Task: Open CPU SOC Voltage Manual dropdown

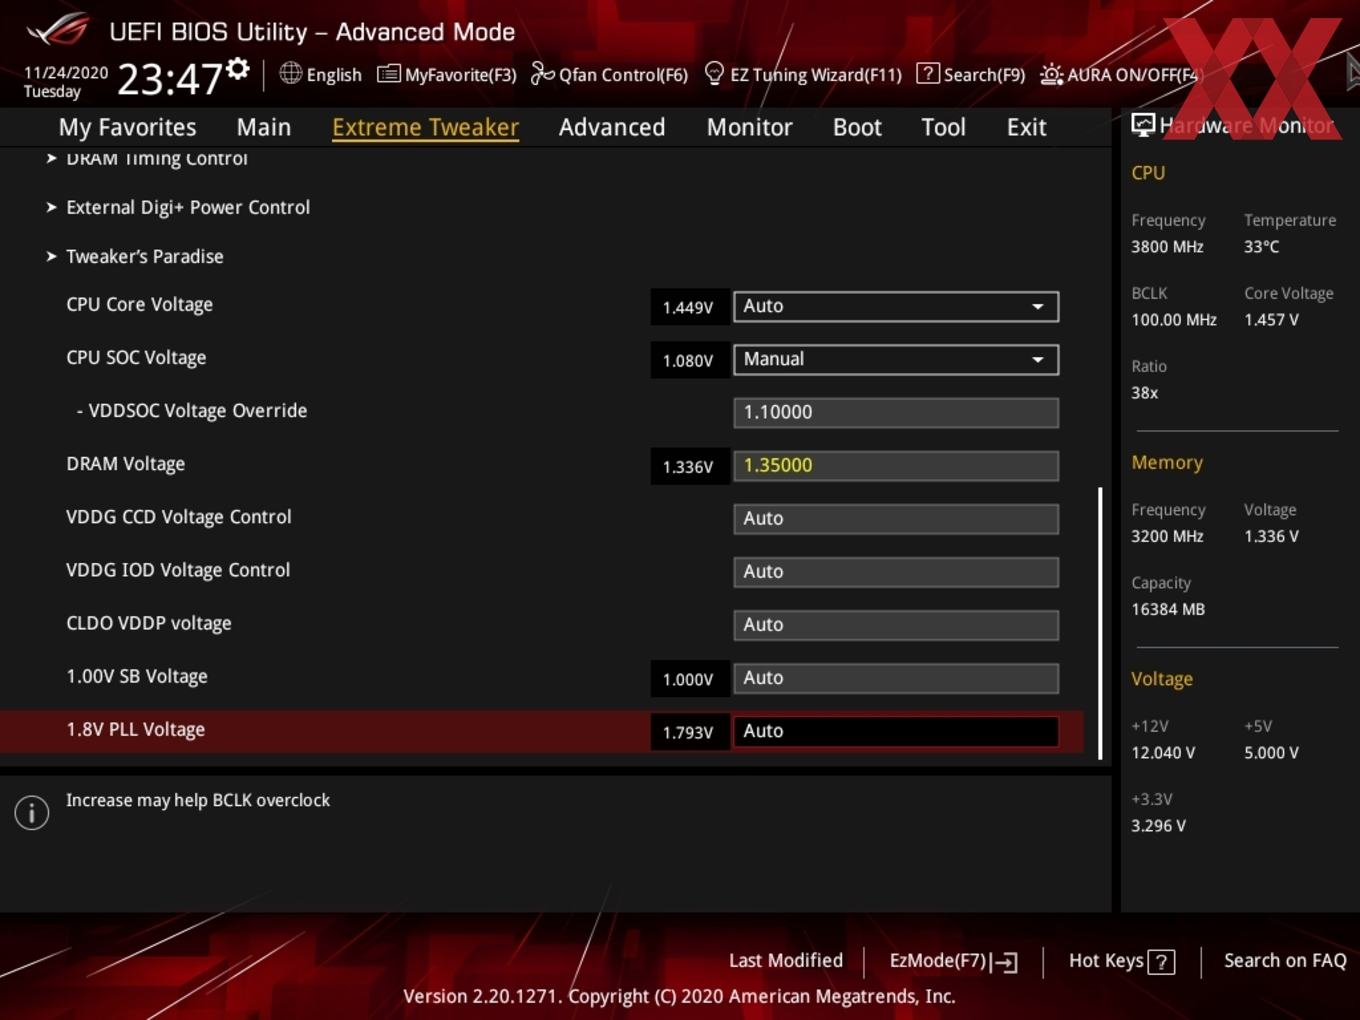Action: 896,359
